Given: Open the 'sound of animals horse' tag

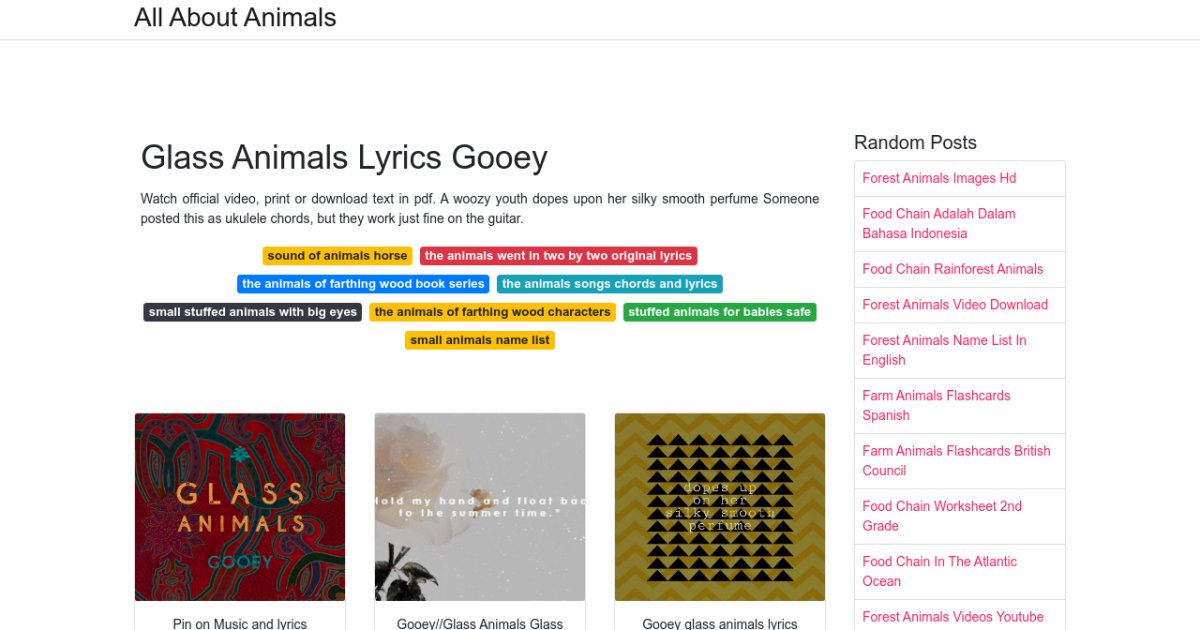Looking at the screenshot, I should click(x=337, y=256).
